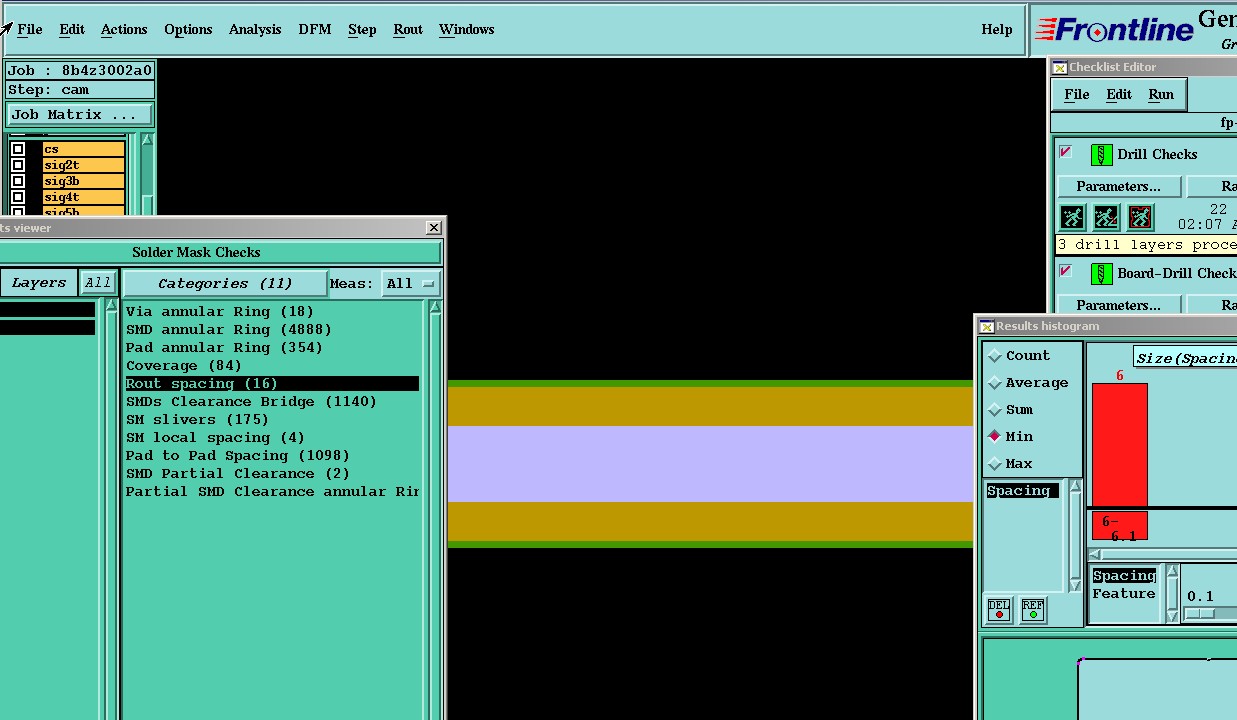
Task: Select SMD Partial Clearance (2) category
Action: (238, 474)
